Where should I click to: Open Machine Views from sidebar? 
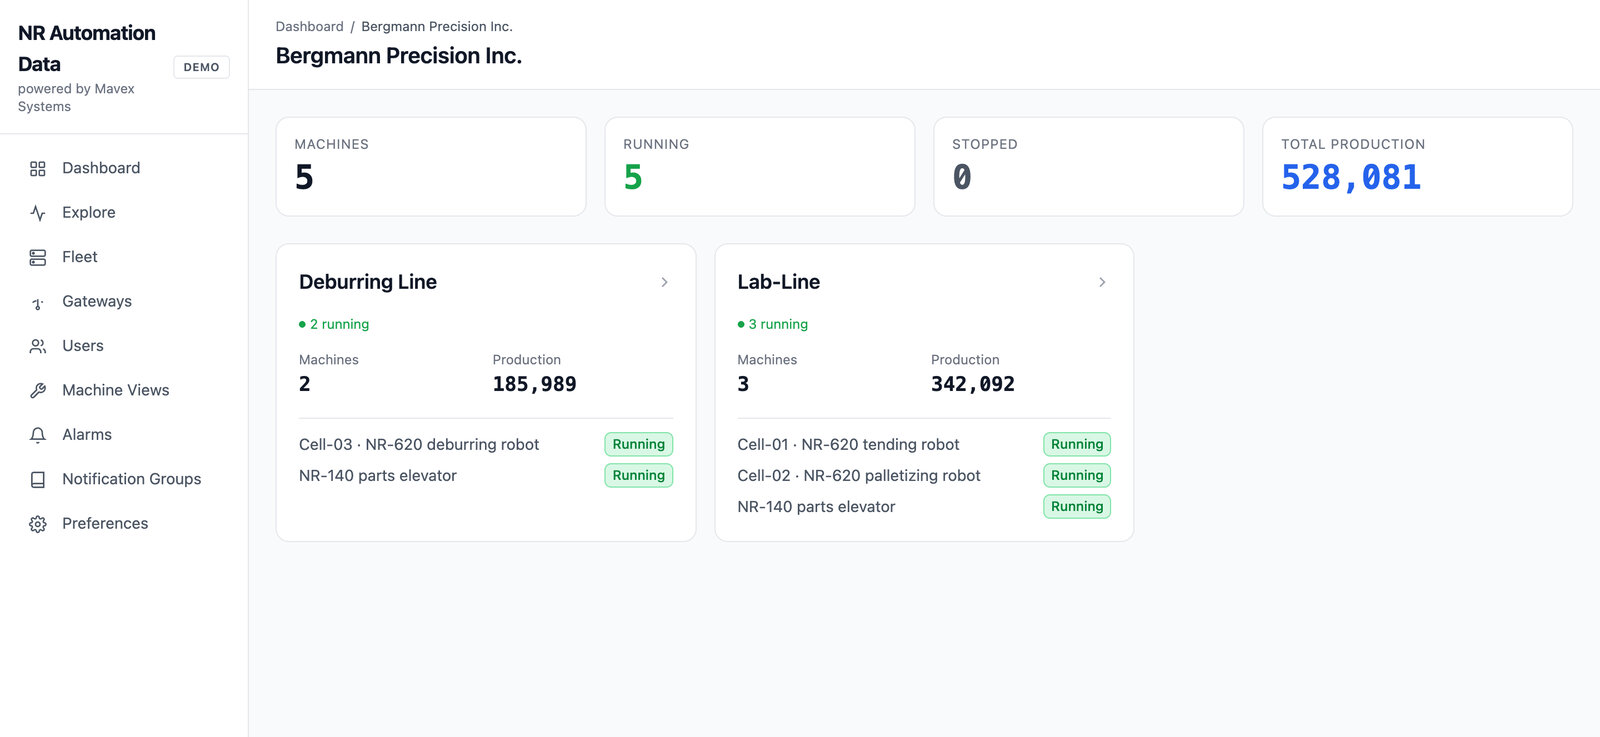pos(124,390)
